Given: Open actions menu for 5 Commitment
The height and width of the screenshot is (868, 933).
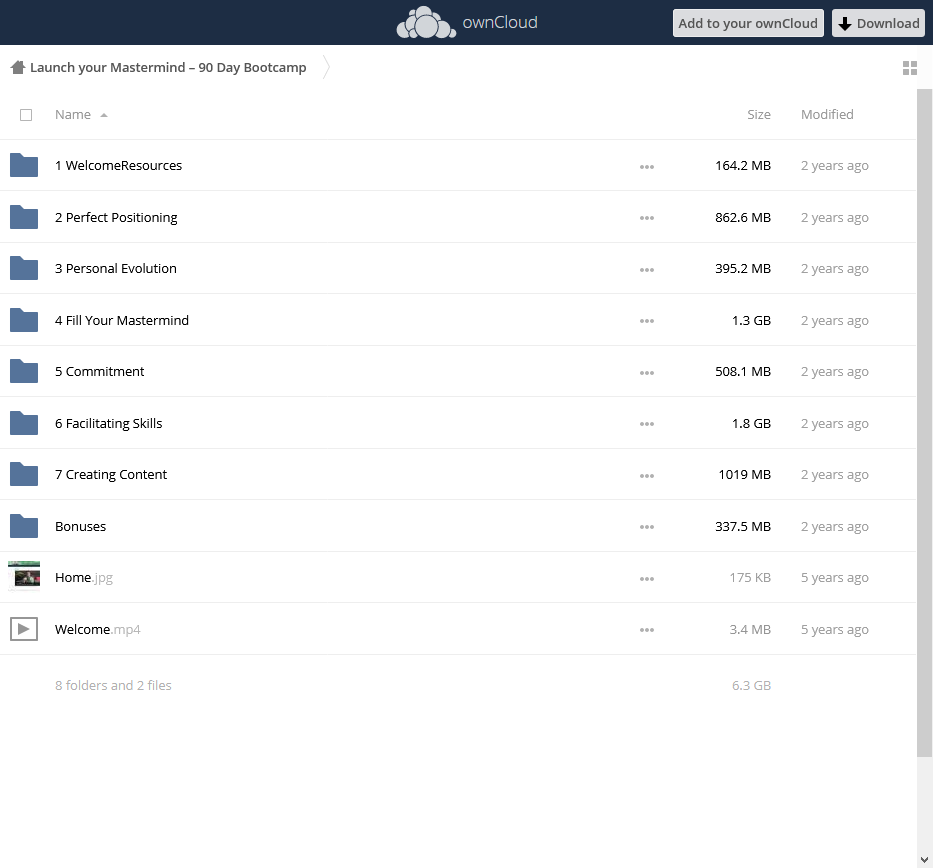Looking at the screenshot, I should click(x=647, y=372).
